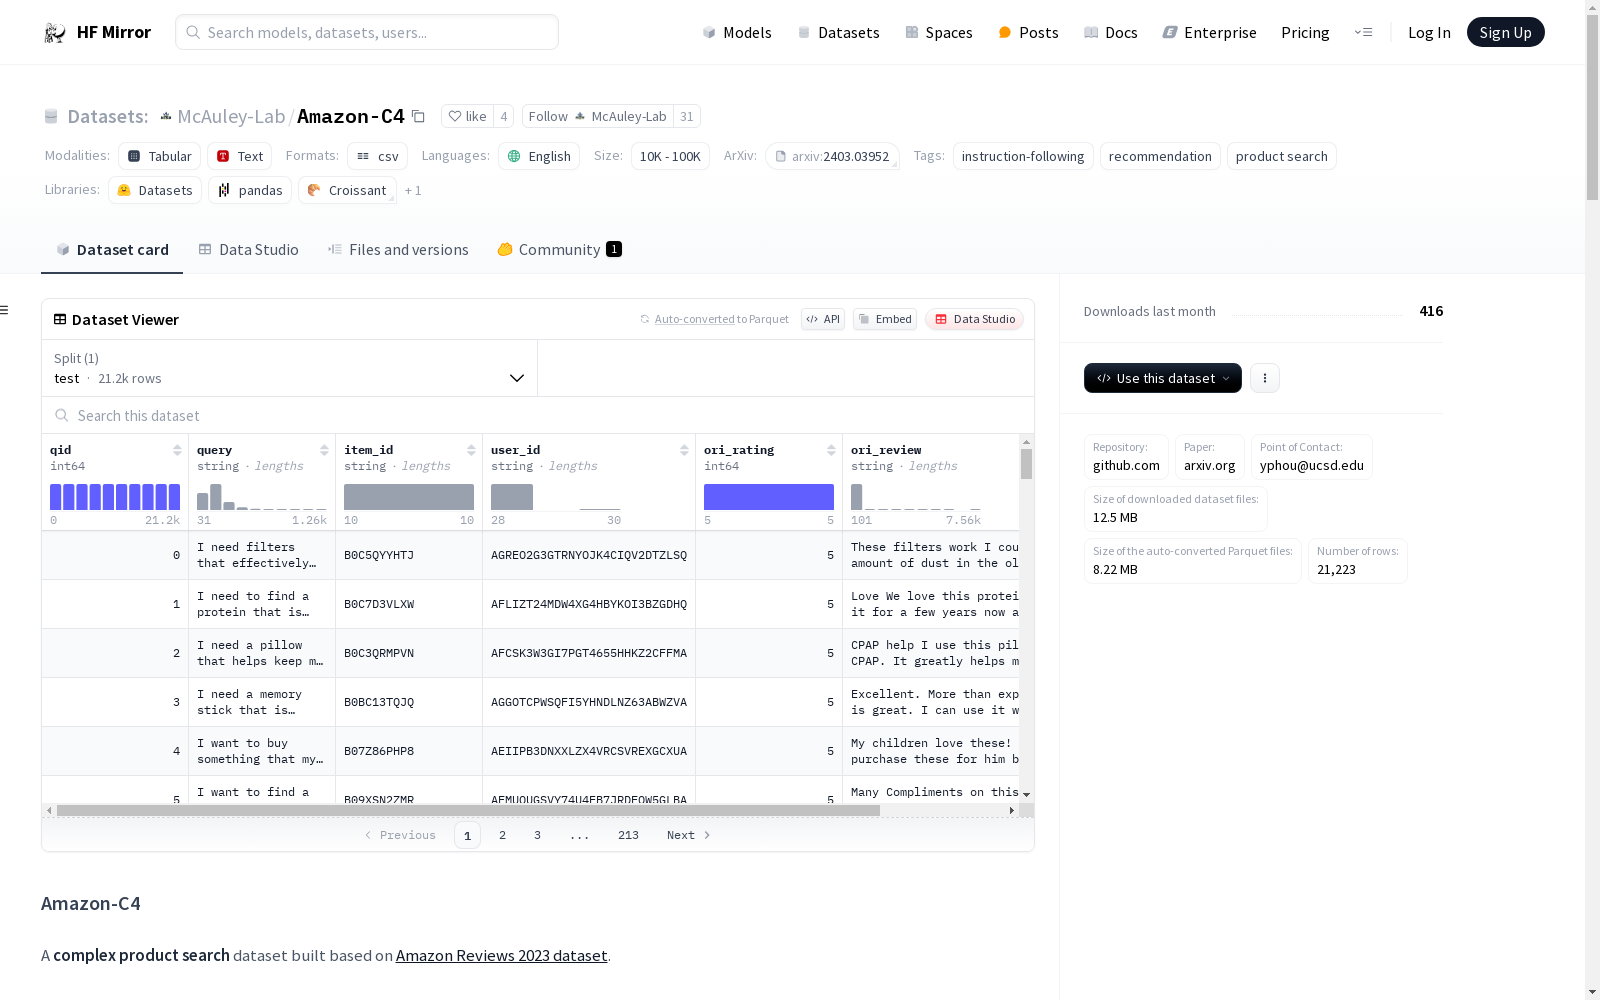The image size is (1600, 1000).
Task: Open the Community tab
Action: pos(559,250)
